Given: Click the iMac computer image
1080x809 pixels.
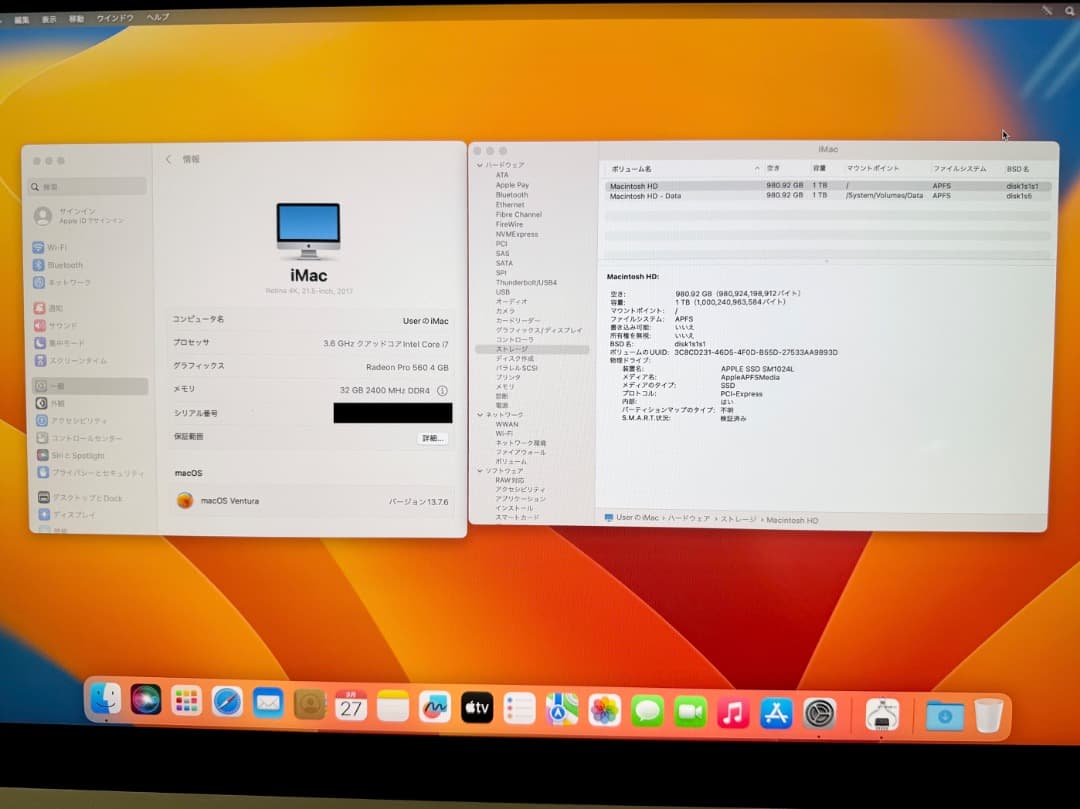Looking at the screenshot, I should pyautogui.click(x=308, y=231).
